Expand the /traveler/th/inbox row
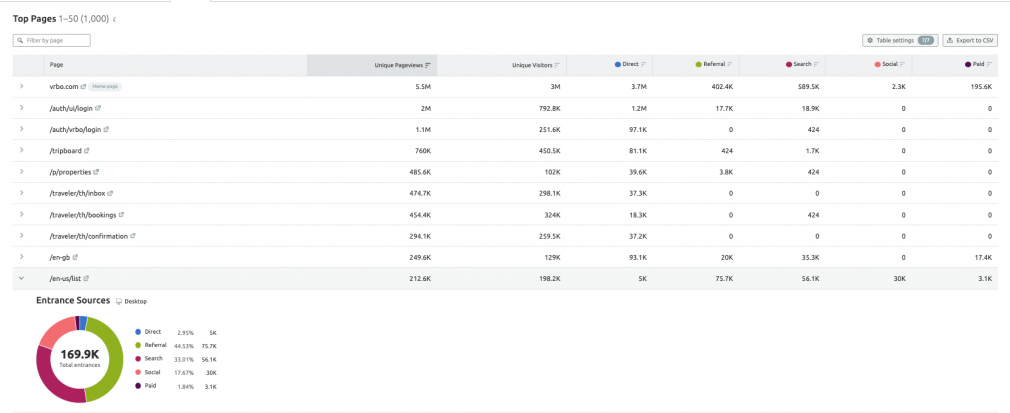 [21, 193]
